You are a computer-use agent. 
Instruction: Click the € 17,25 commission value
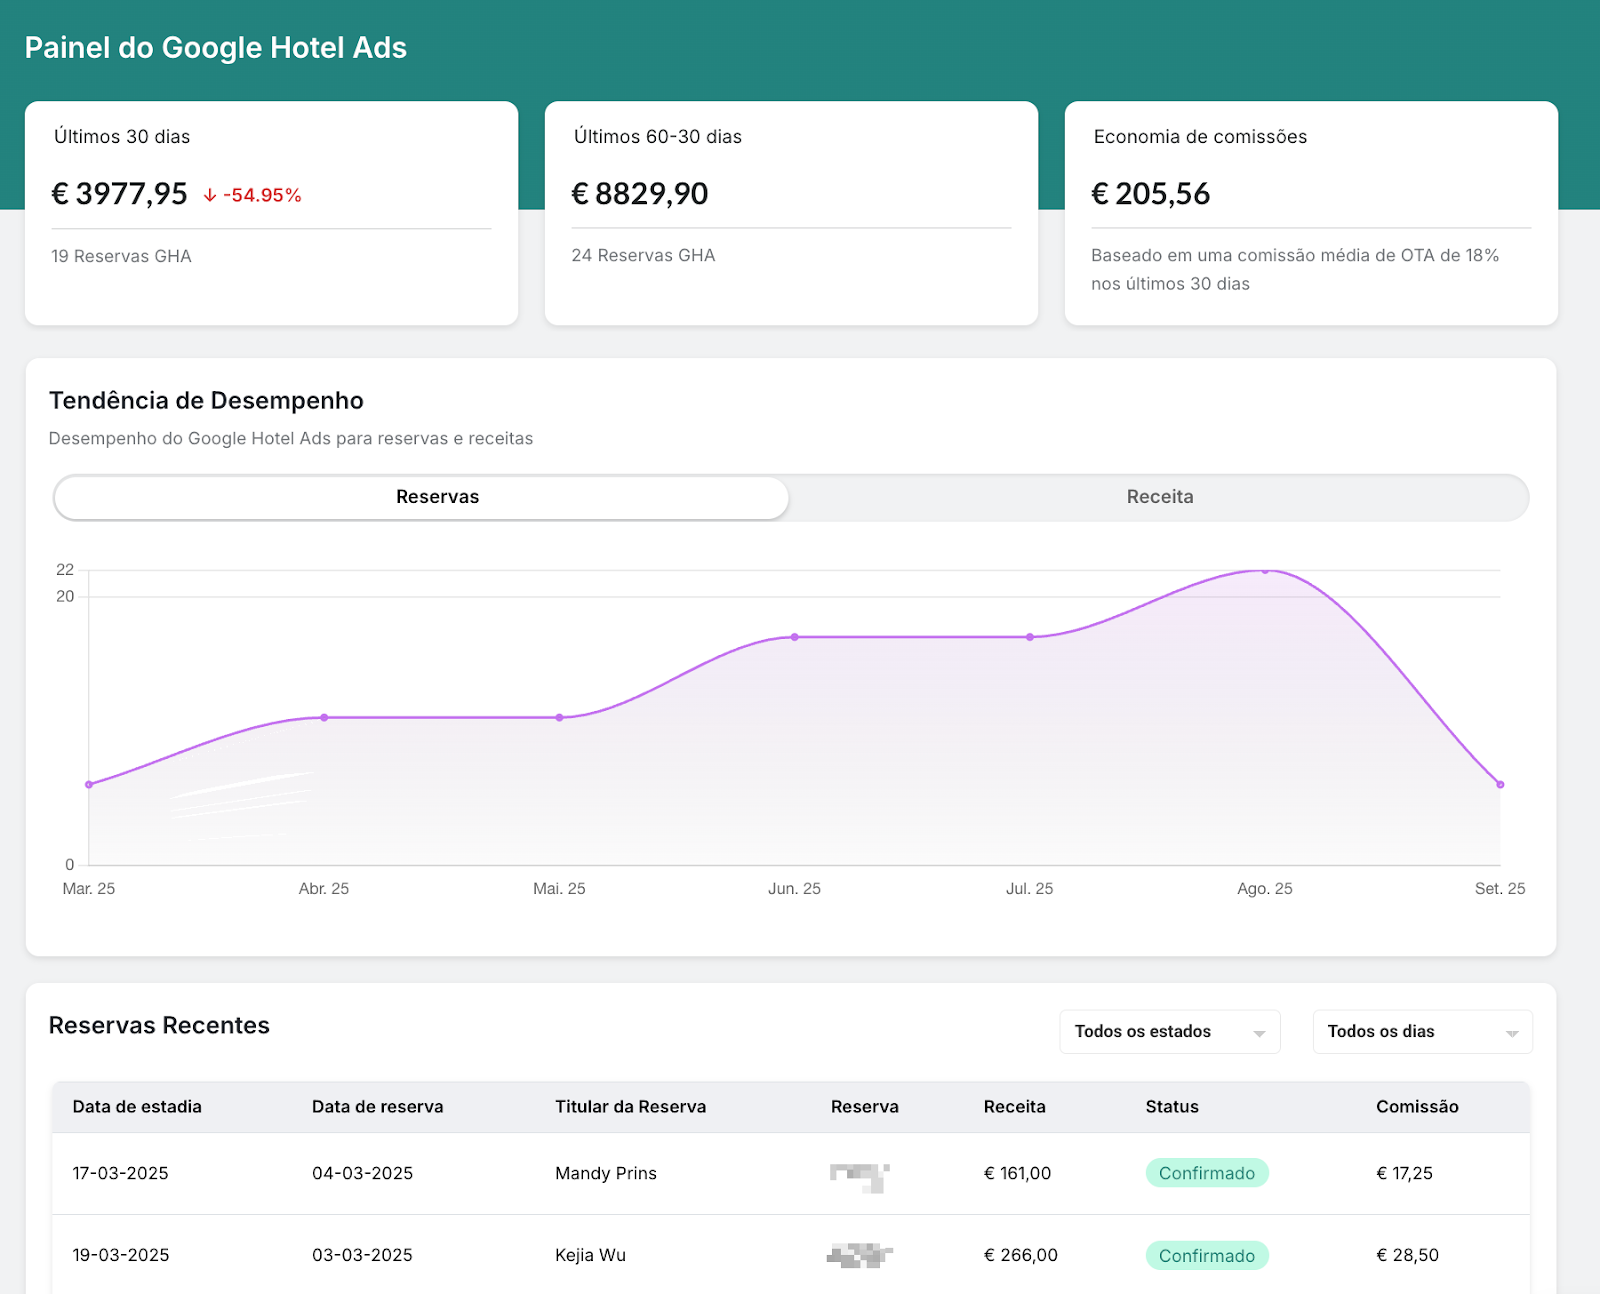pyautogui.click(x=1404, y=1173)
